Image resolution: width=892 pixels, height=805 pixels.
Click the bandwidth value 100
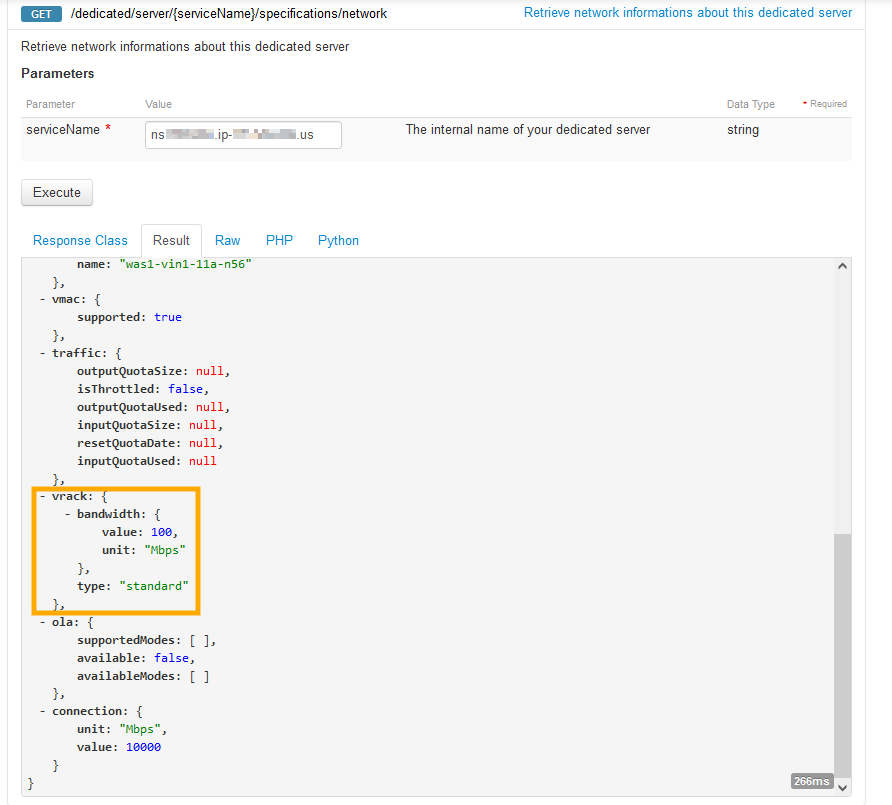162,532
